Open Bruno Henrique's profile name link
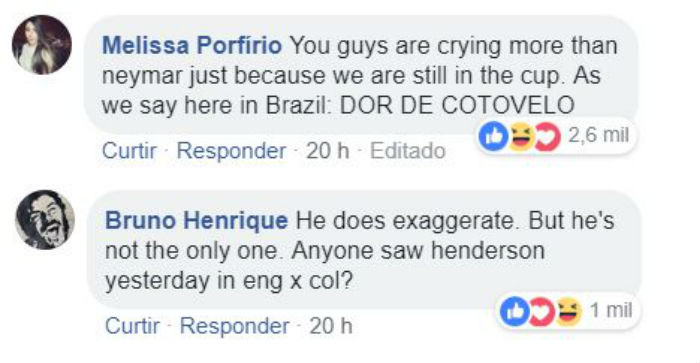700x363 pixels. click(196, 220)
